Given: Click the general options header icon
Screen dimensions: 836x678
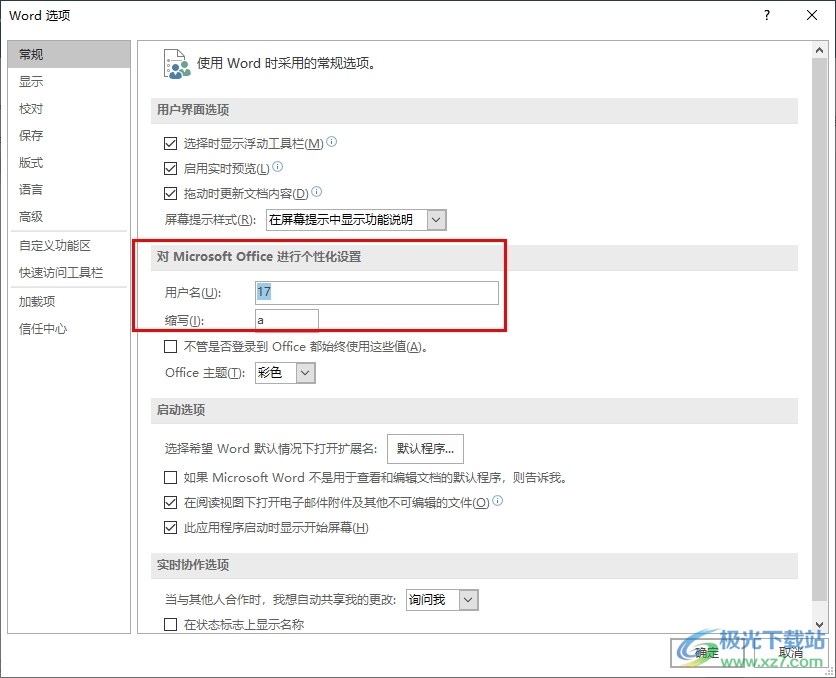Looking at the screenshot, I should coord(177,64).
